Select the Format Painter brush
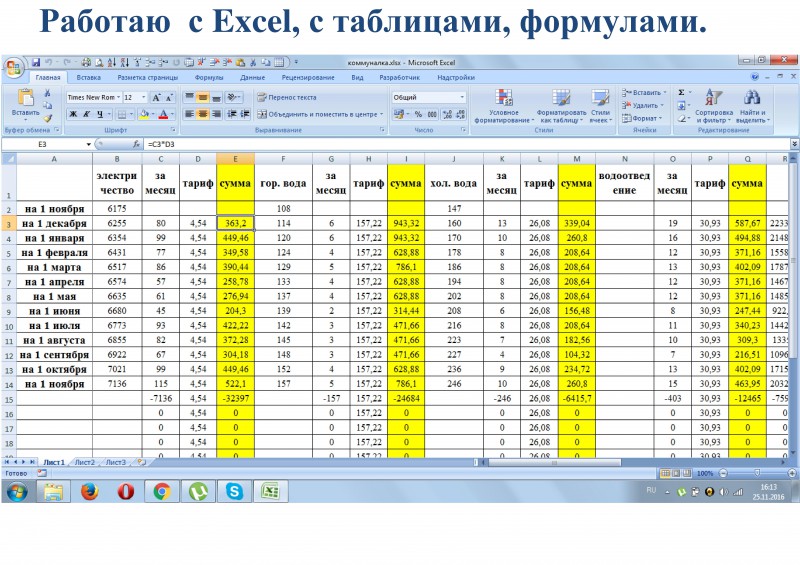Viewport: 800px width, 565px height. pos(47,118)
